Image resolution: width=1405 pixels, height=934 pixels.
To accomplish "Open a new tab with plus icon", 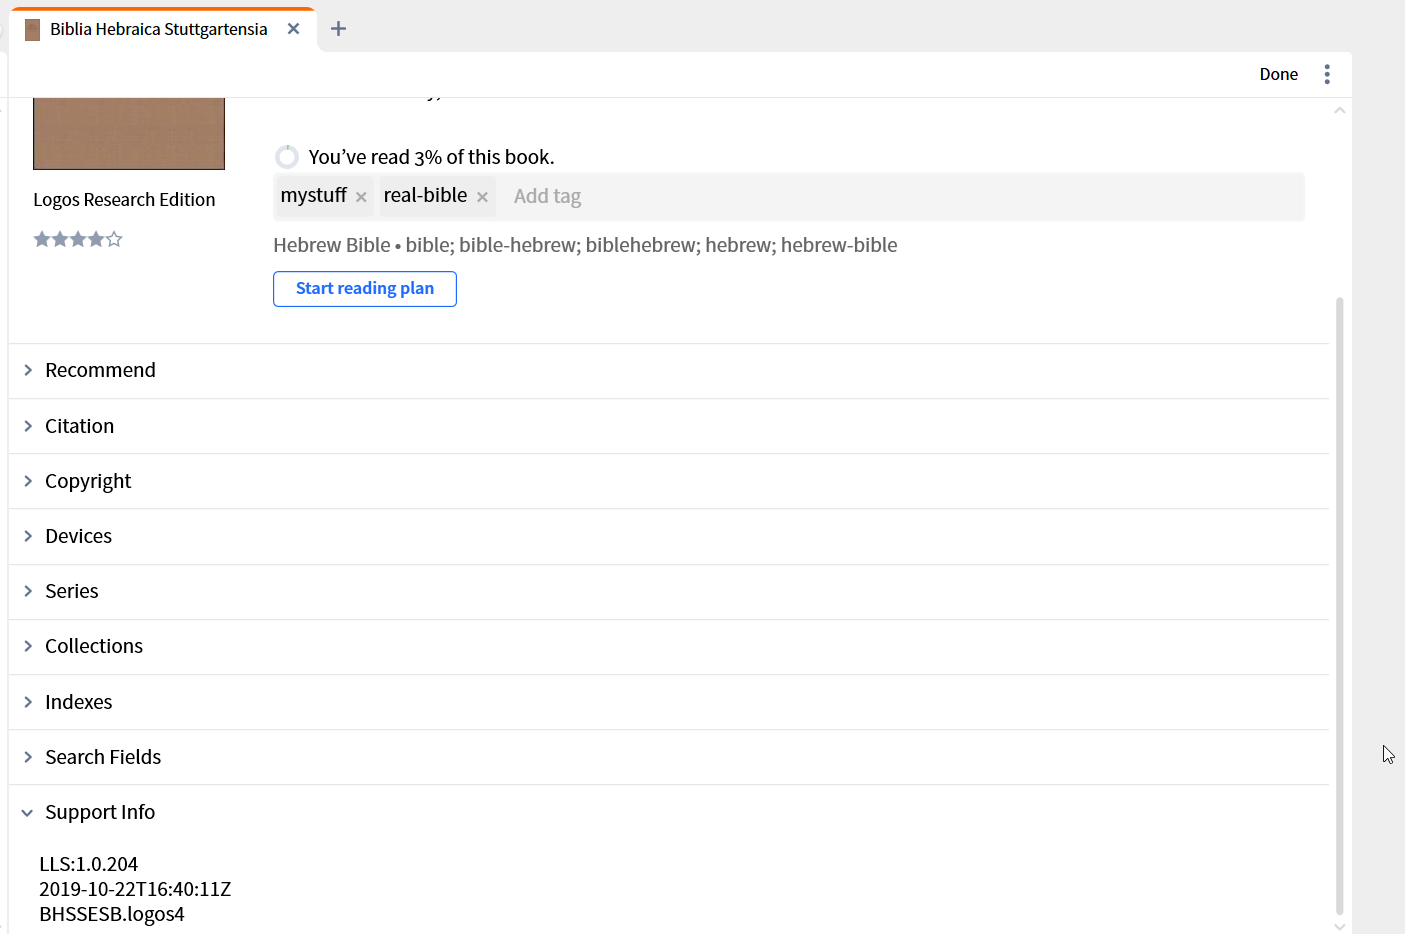I will click(338, 29).
